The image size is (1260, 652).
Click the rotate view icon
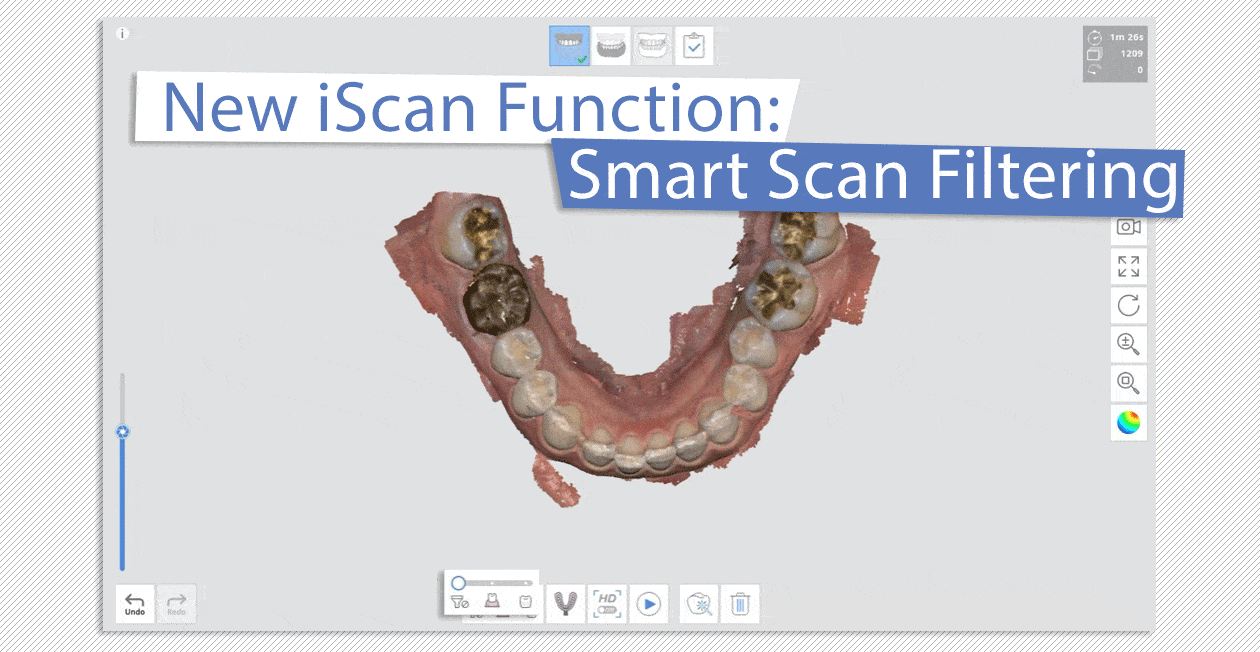[1129, 305]
